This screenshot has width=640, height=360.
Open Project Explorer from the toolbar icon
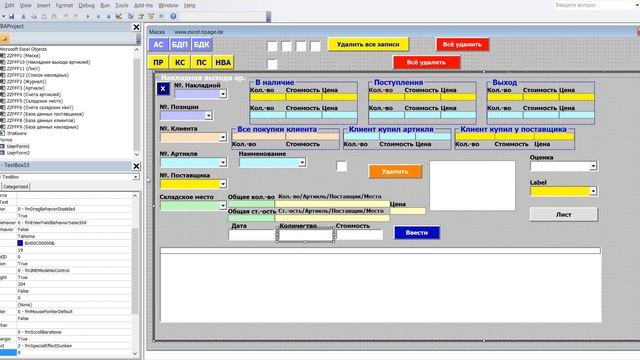coord(131,16)
